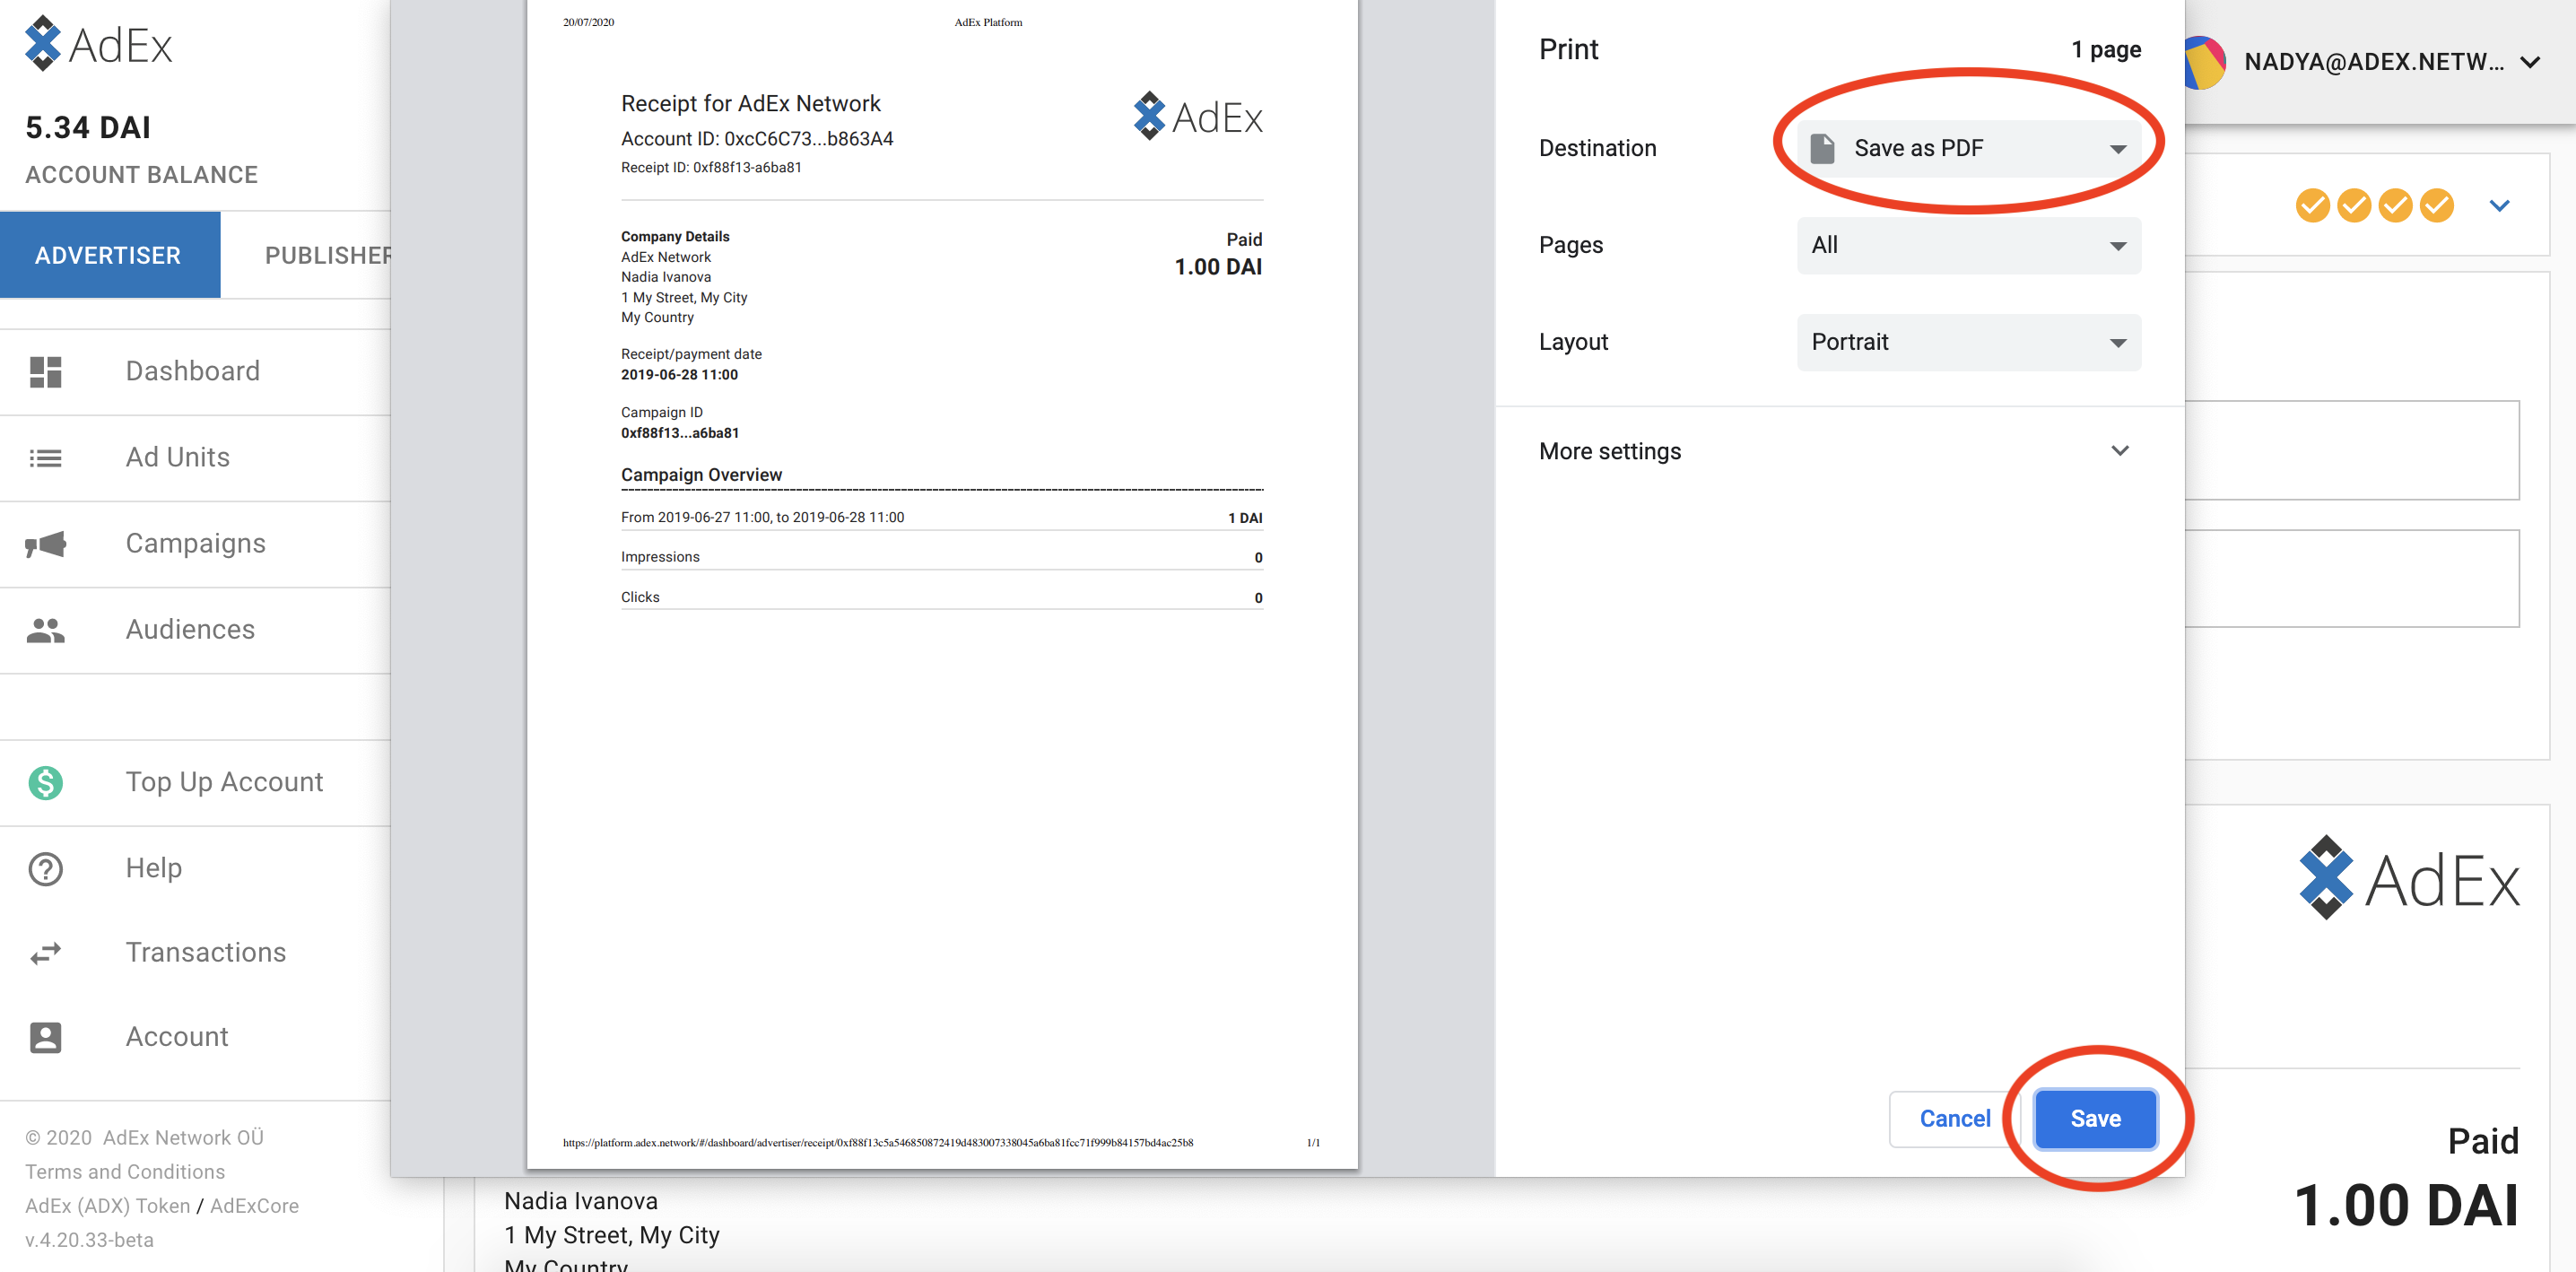The height and width of the screenshot is (1272, 2576).
Task: Click the Help question mark icon
Action: (45, 868)
